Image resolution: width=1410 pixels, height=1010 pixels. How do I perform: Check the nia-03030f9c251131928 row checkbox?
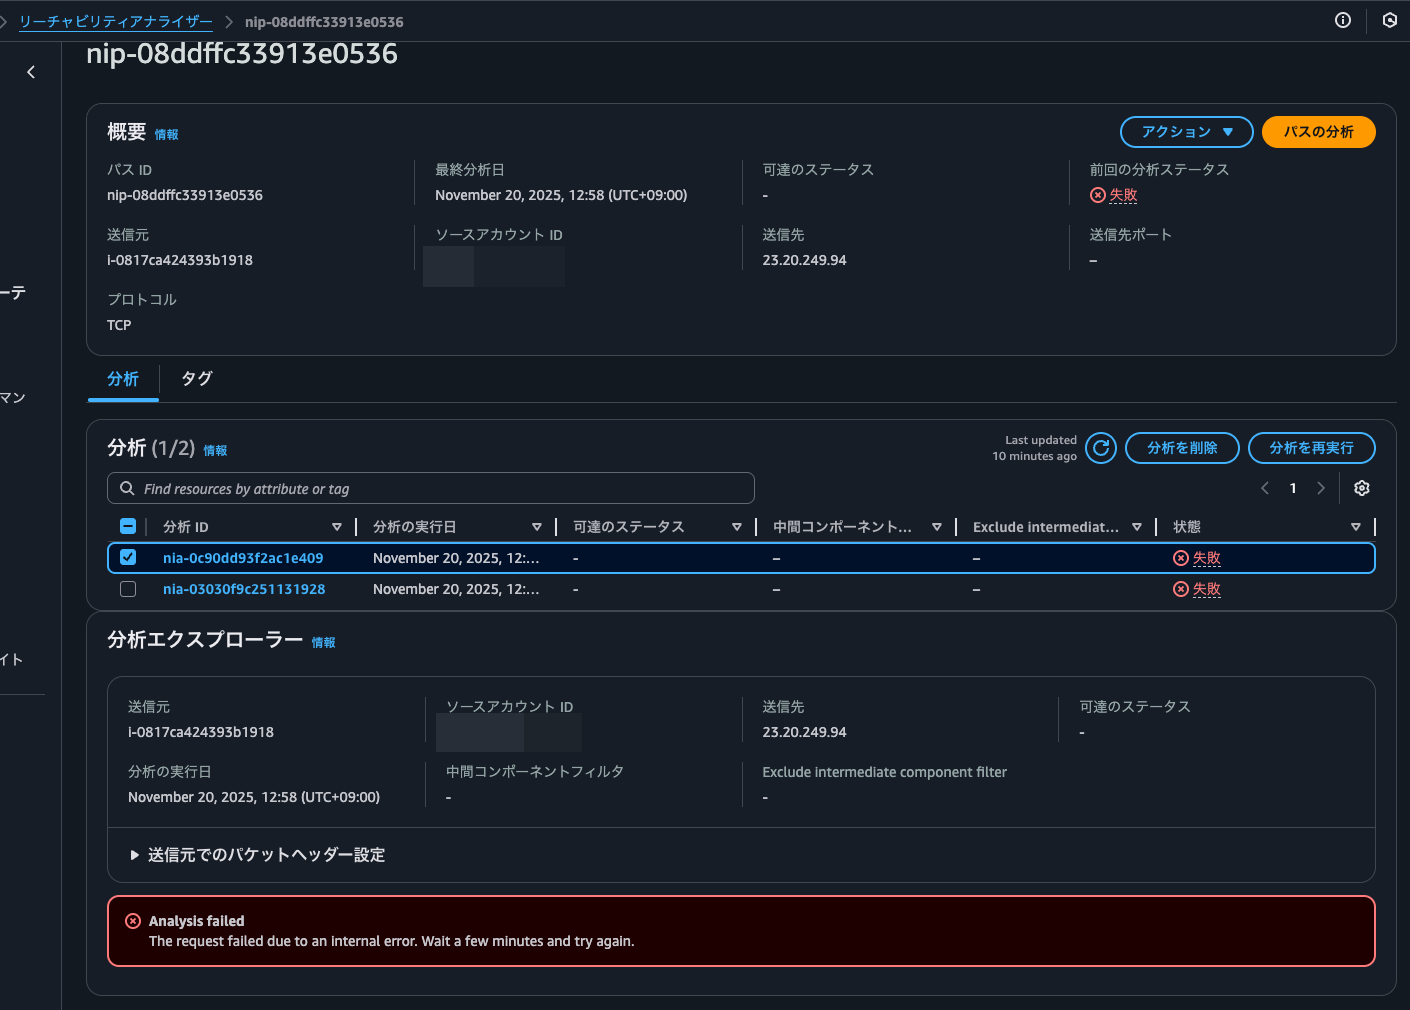pyautogui.click(x=128, y=589)
